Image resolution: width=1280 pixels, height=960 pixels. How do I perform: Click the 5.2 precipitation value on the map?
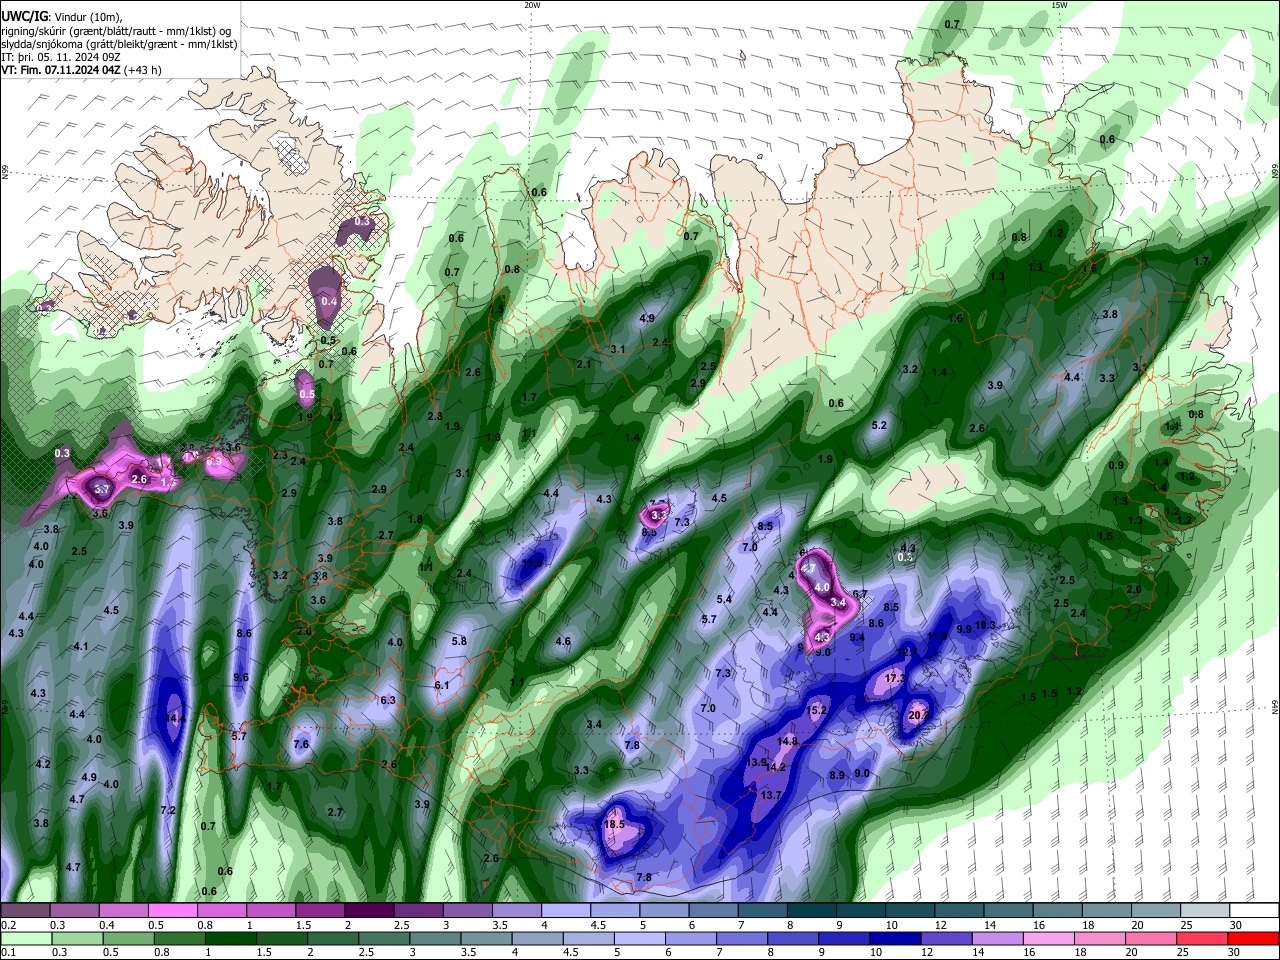[879, 425]
